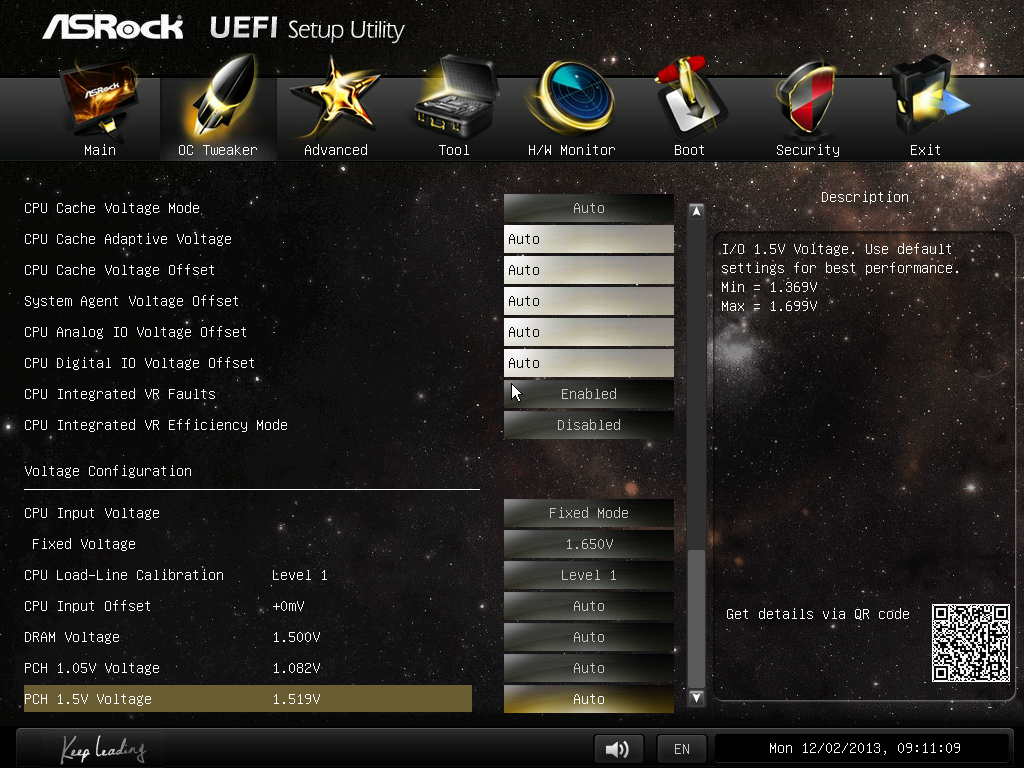
Task: Click the scrollbar down arrow
Action: click(697, 698)
